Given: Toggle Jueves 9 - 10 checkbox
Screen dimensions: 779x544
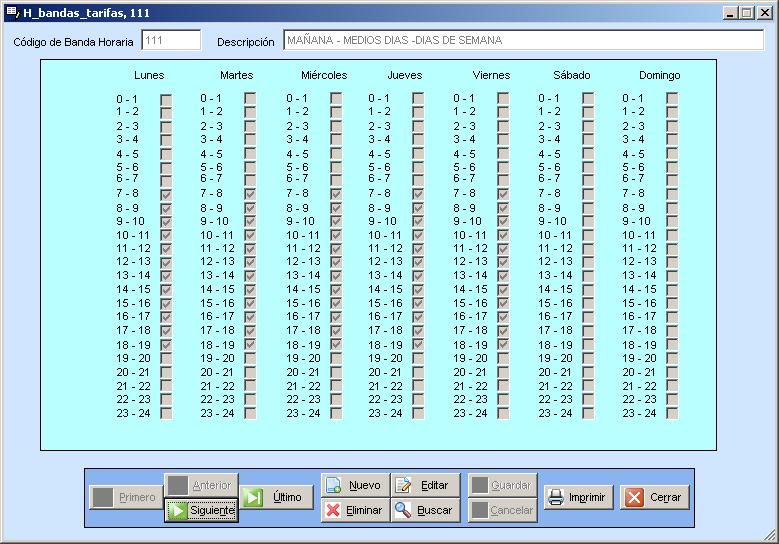Looking at the screenshot, I should pyautogui.click(x=418, y=221).
